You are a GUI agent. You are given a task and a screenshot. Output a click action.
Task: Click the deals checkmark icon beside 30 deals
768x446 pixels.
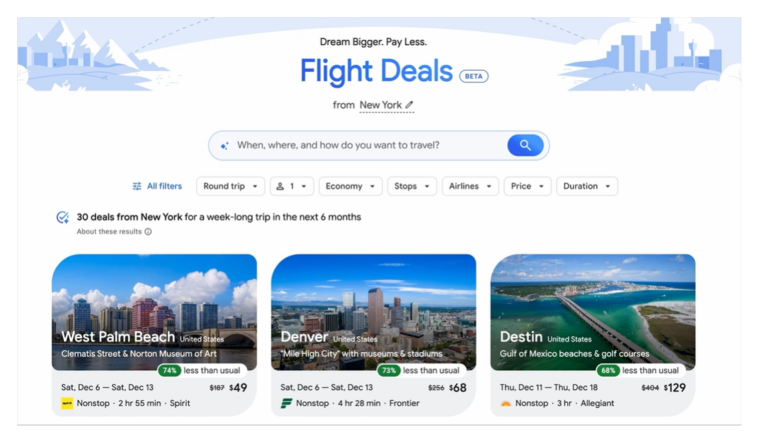(63, 217)
